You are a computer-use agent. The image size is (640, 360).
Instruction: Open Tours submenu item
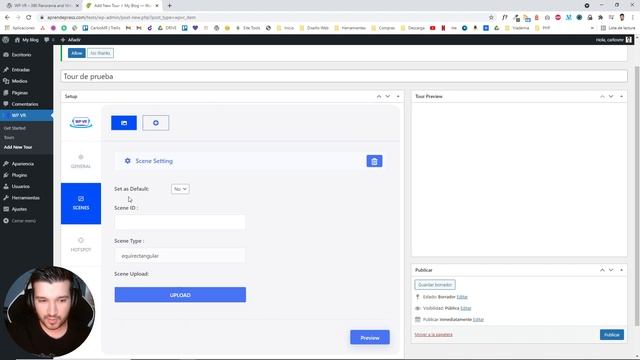click(x=9, y=138)
